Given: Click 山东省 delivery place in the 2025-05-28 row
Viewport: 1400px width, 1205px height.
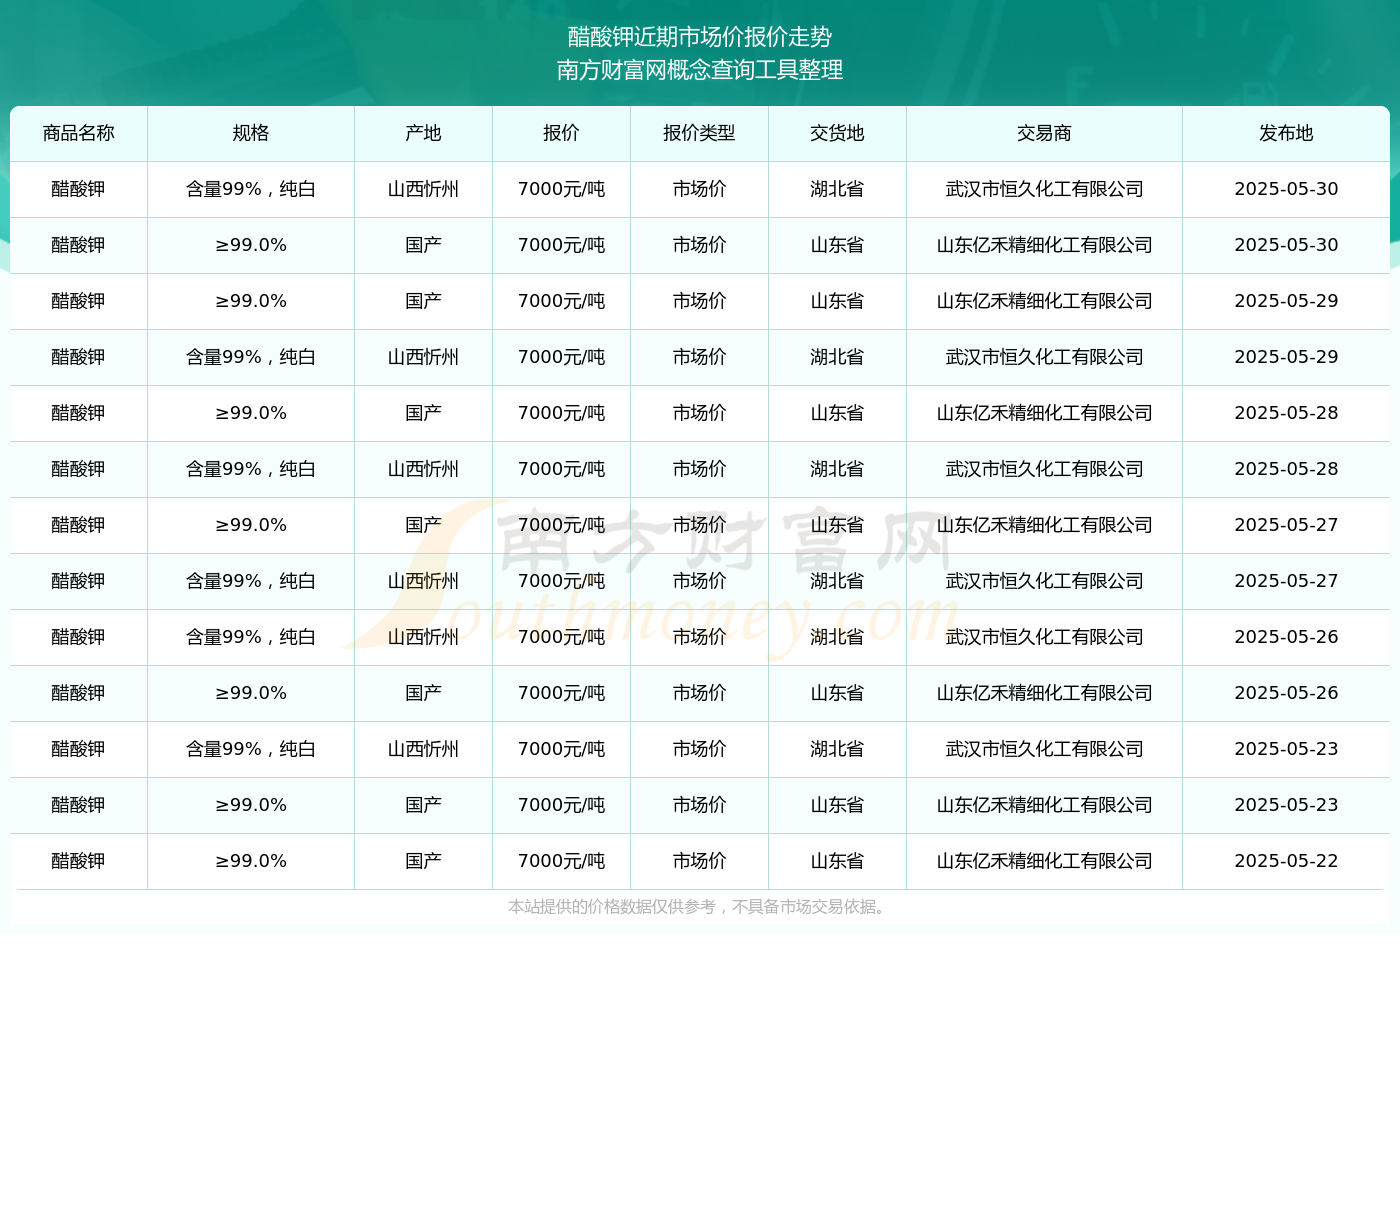Looking at the screenshot, I should [838, 413].
